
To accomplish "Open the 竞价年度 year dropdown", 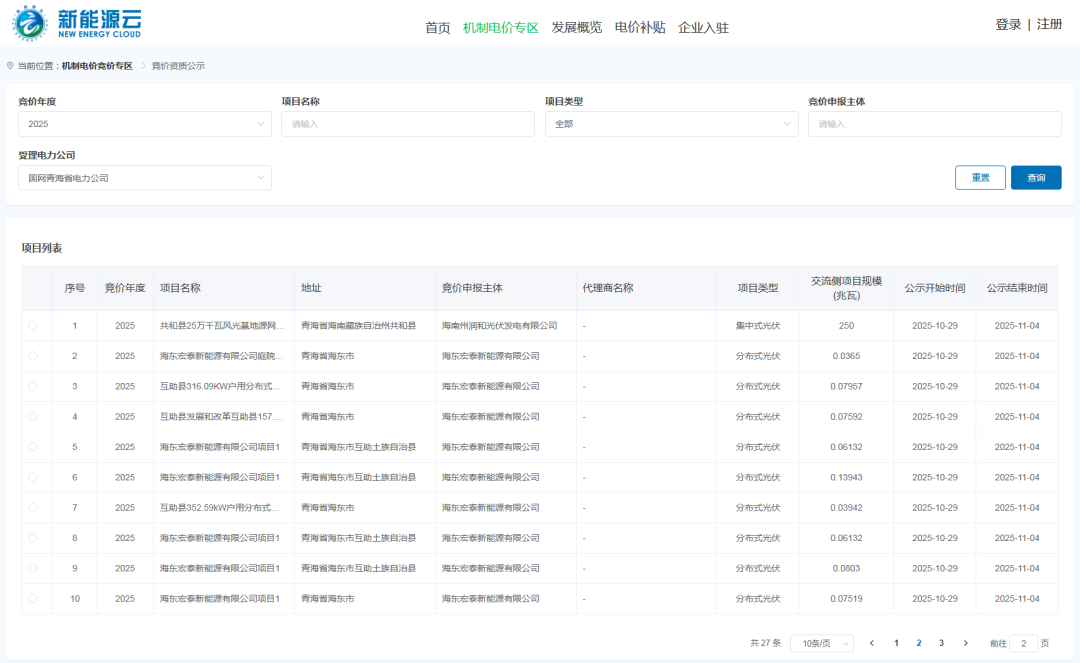I will [x=144, y=123].
